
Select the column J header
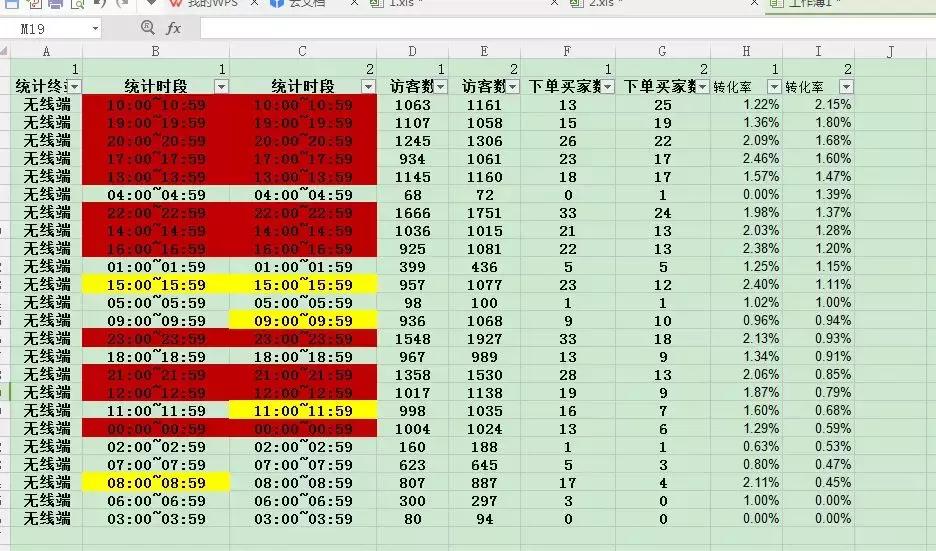[x=890, y=51]
